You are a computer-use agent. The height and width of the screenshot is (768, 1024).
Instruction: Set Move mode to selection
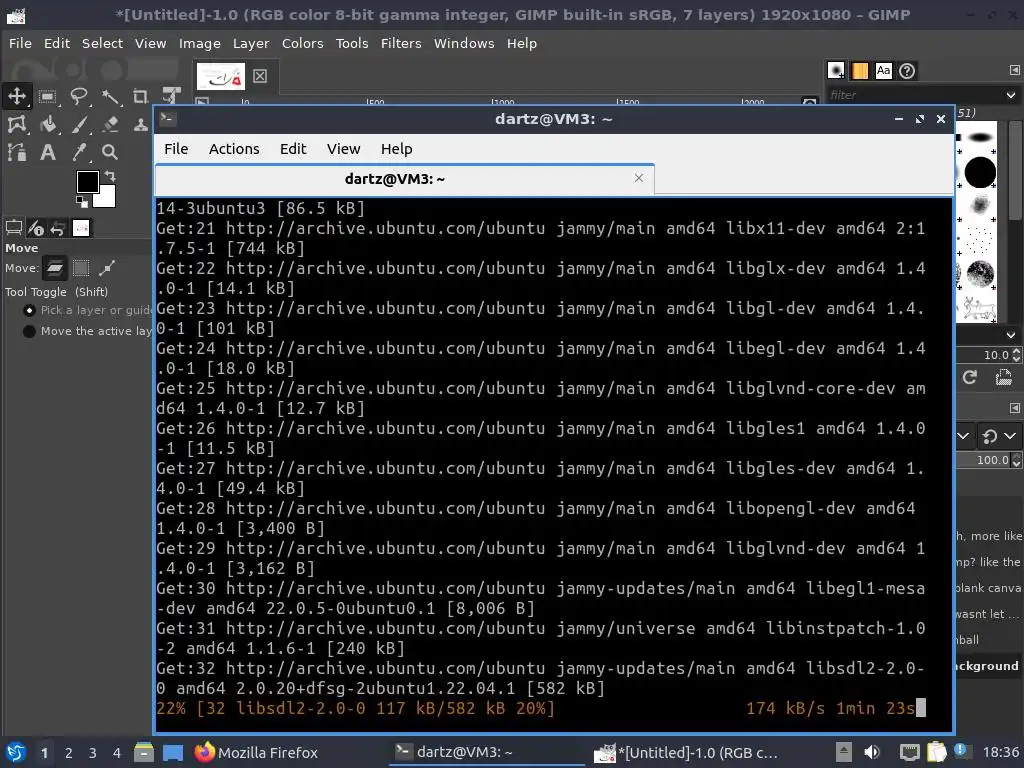(x=81, y=268)
